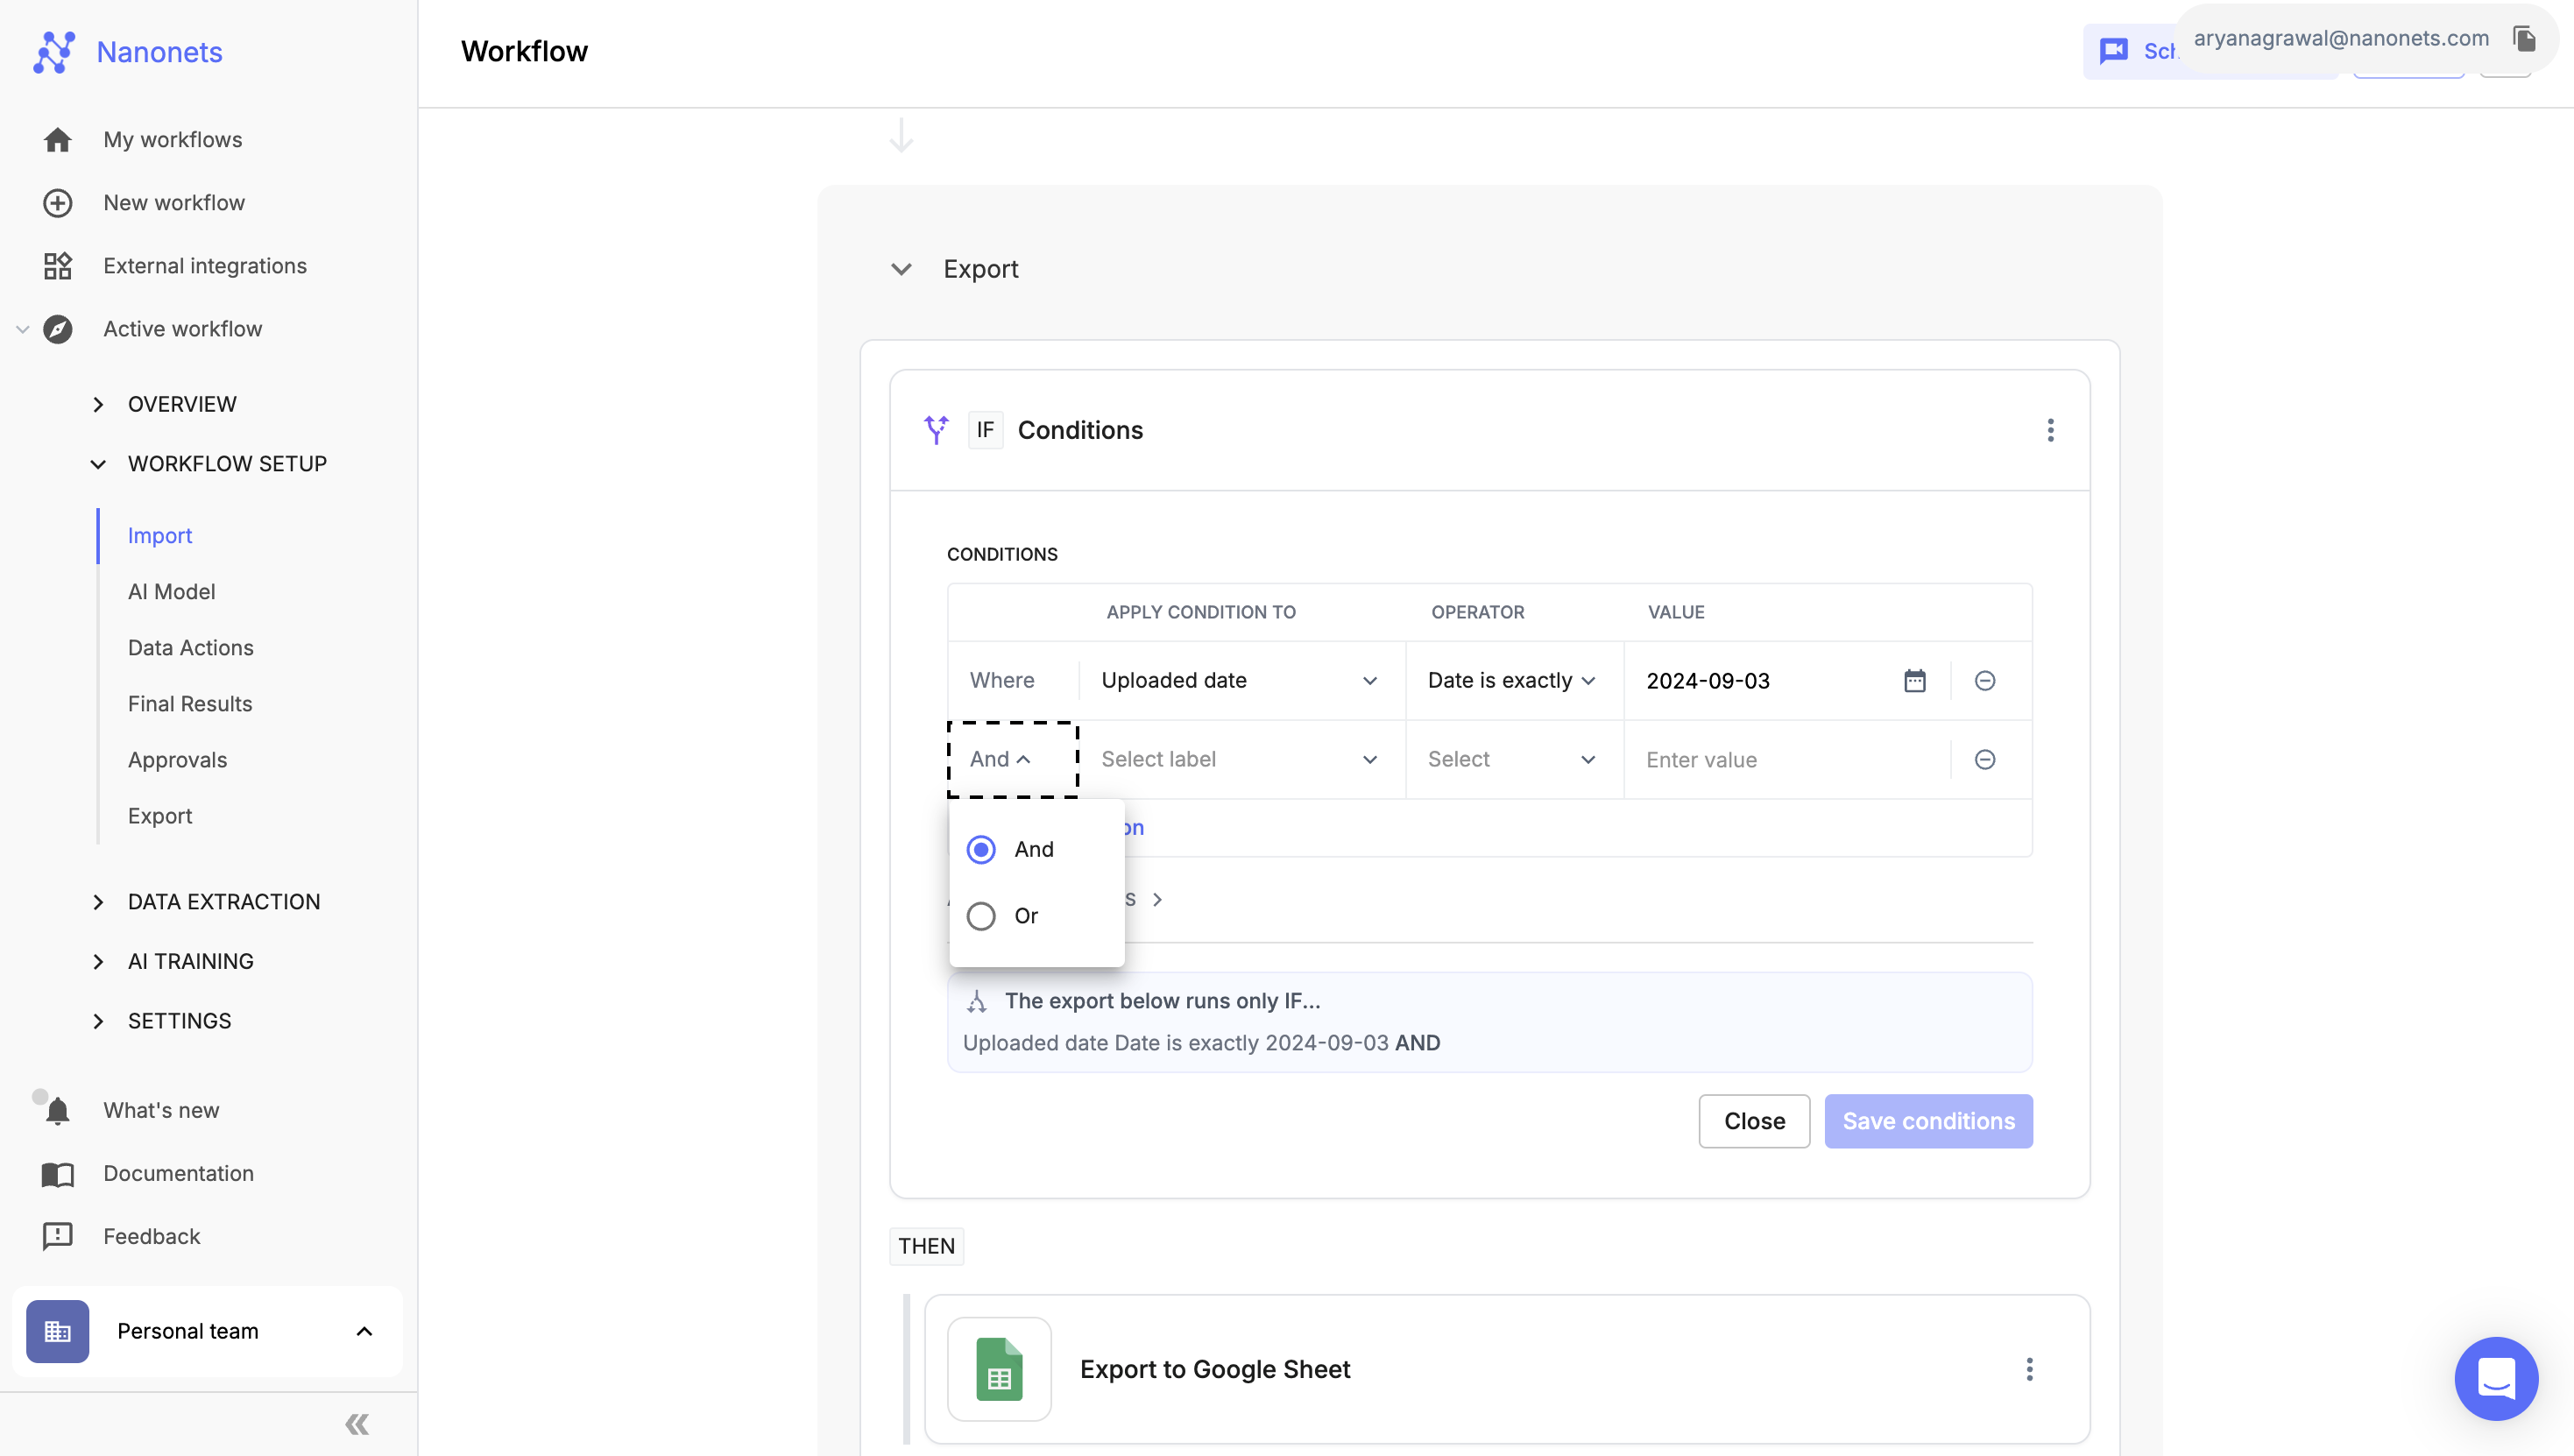Open the Export to Google Sheet card
This screenshot has width=2574, height=1456.
[1507, 1369]
